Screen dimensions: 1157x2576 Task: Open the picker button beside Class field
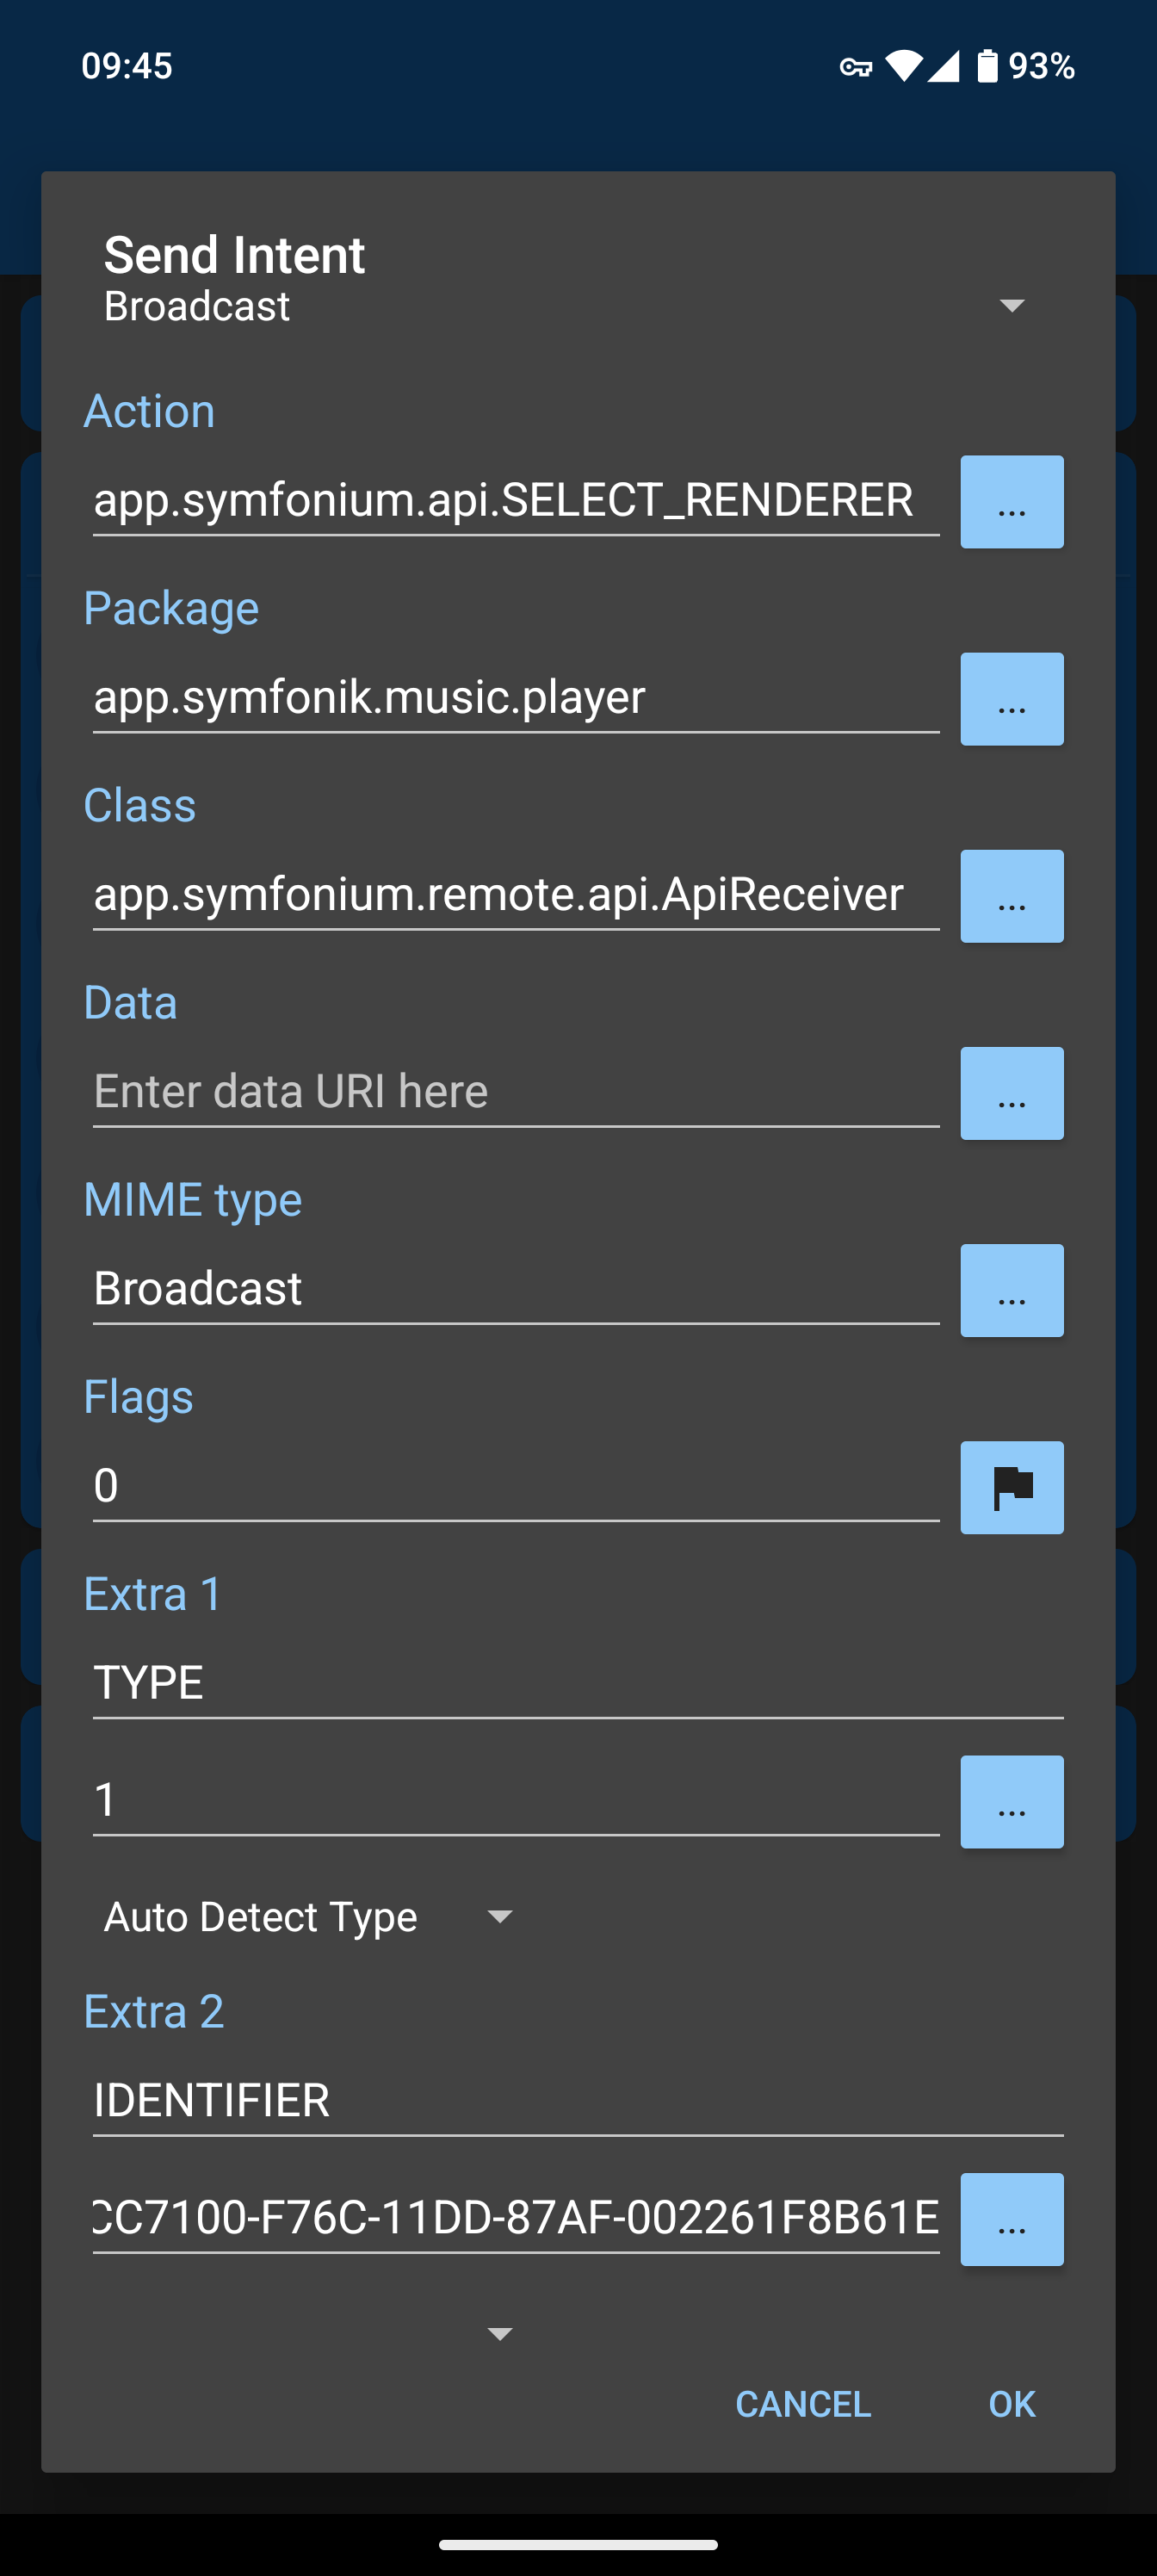1011,896
